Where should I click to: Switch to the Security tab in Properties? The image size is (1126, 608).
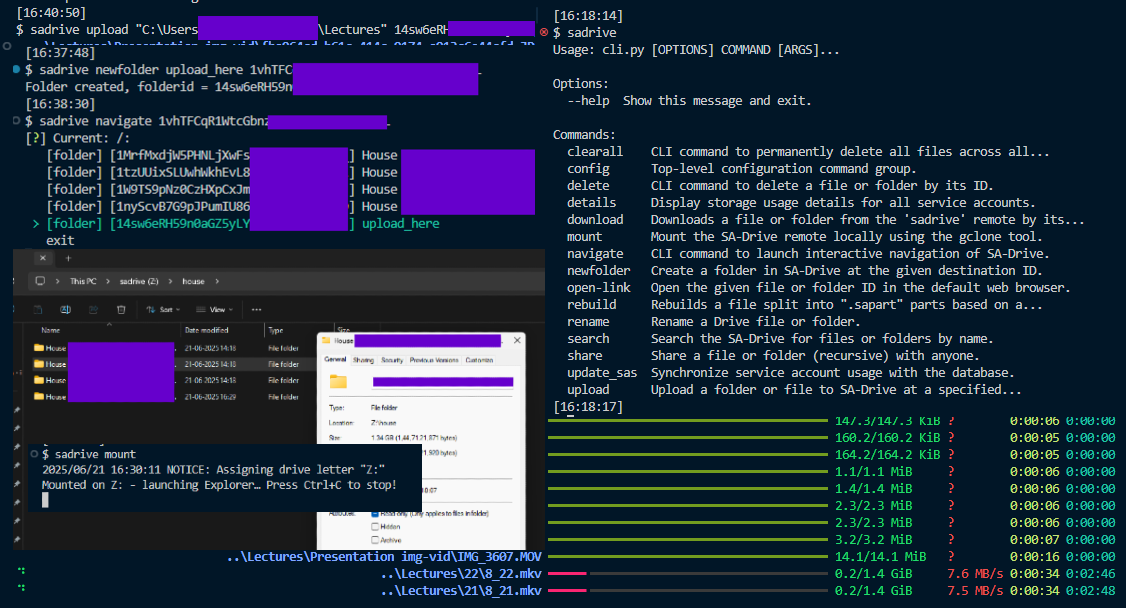coord(392,360)
